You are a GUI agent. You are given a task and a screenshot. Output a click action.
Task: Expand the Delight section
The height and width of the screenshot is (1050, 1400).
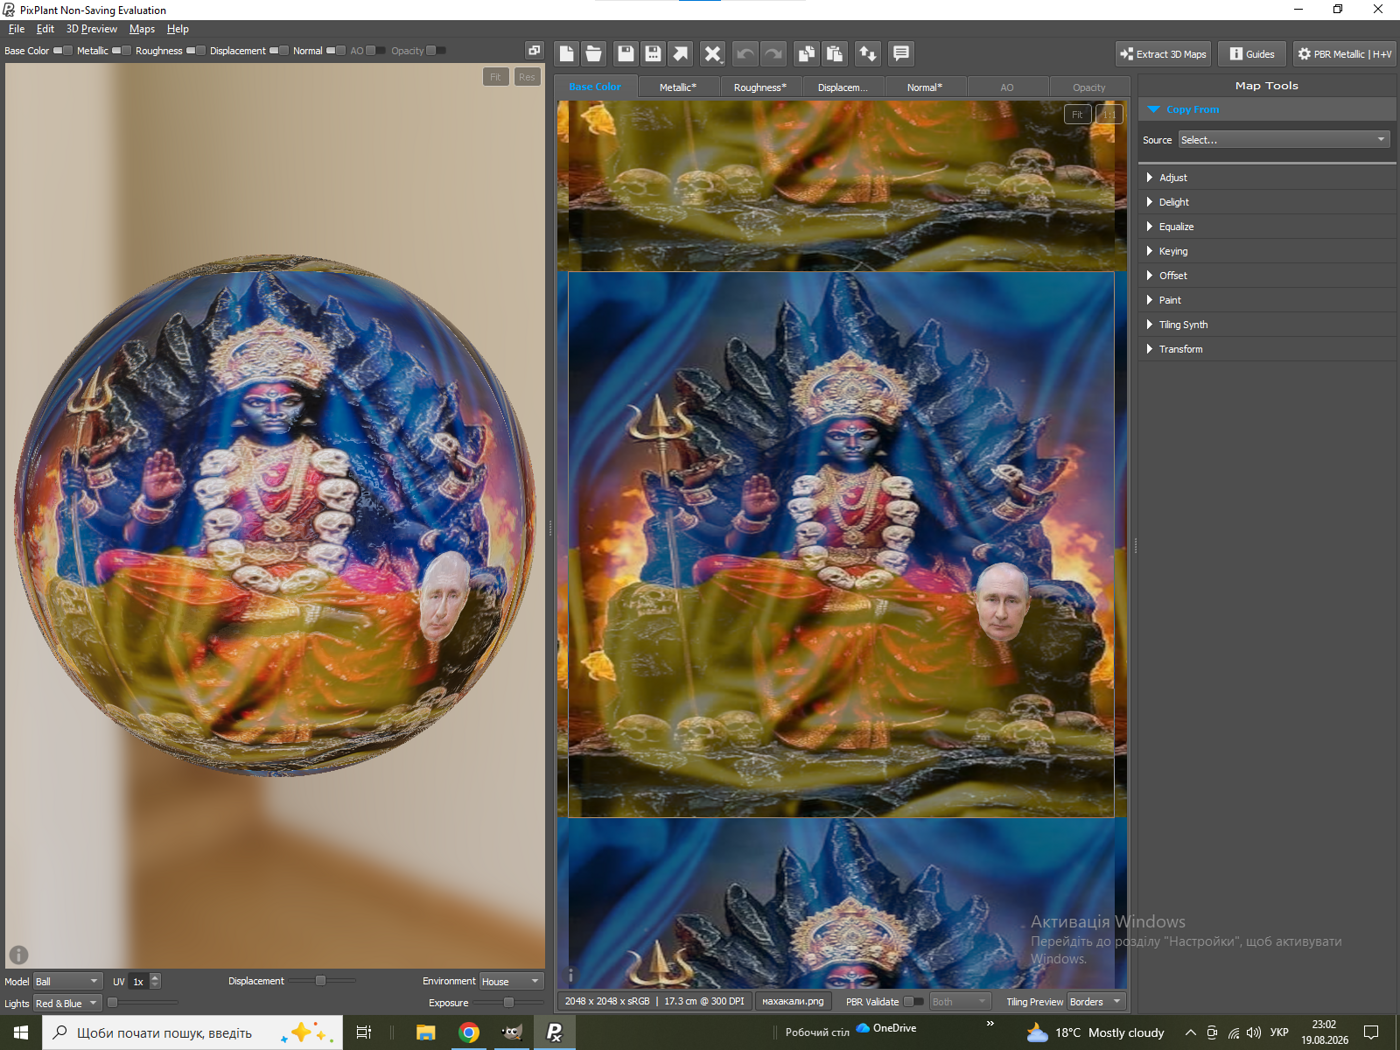click(x=1267, y=202)
